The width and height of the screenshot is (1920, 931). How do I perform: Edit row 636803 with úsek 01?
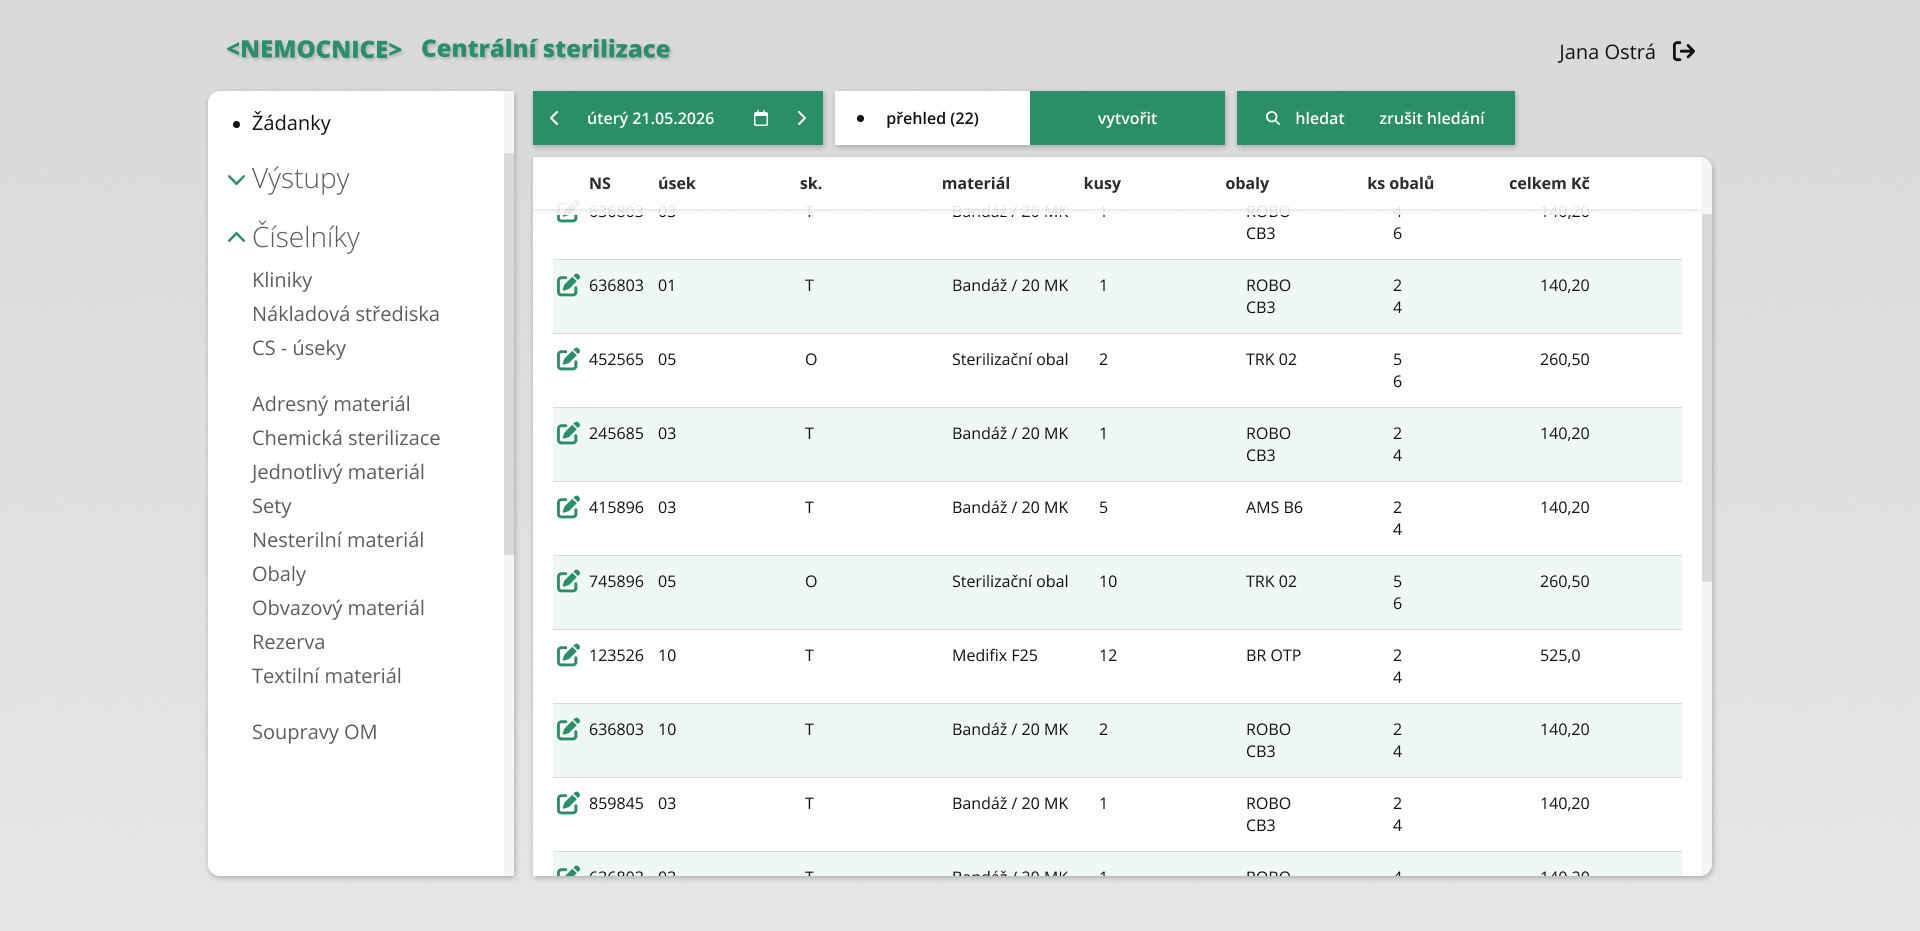coord(568,286)
